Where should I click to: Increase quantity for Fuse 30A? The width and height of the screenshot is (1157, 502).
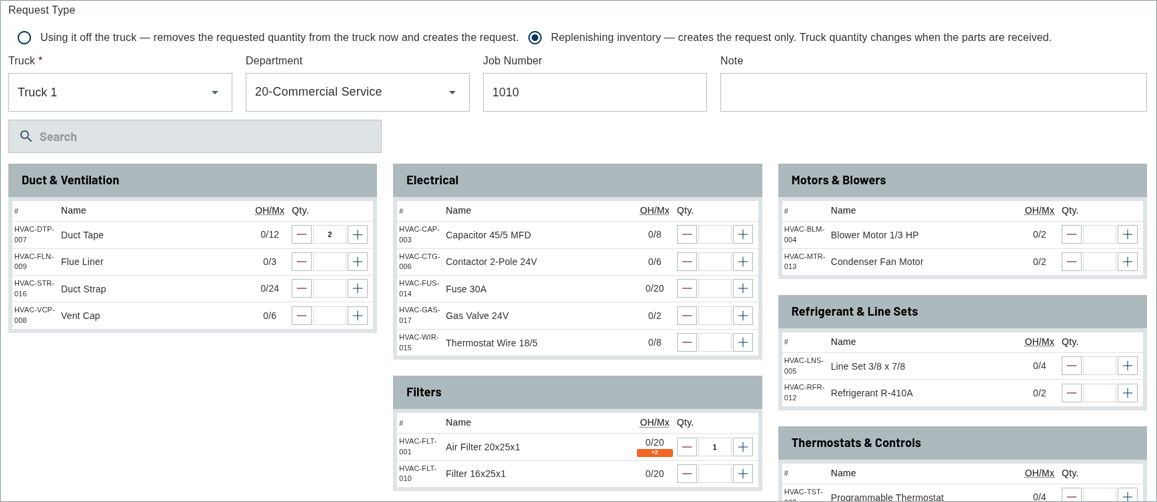(x=743, y=289)
